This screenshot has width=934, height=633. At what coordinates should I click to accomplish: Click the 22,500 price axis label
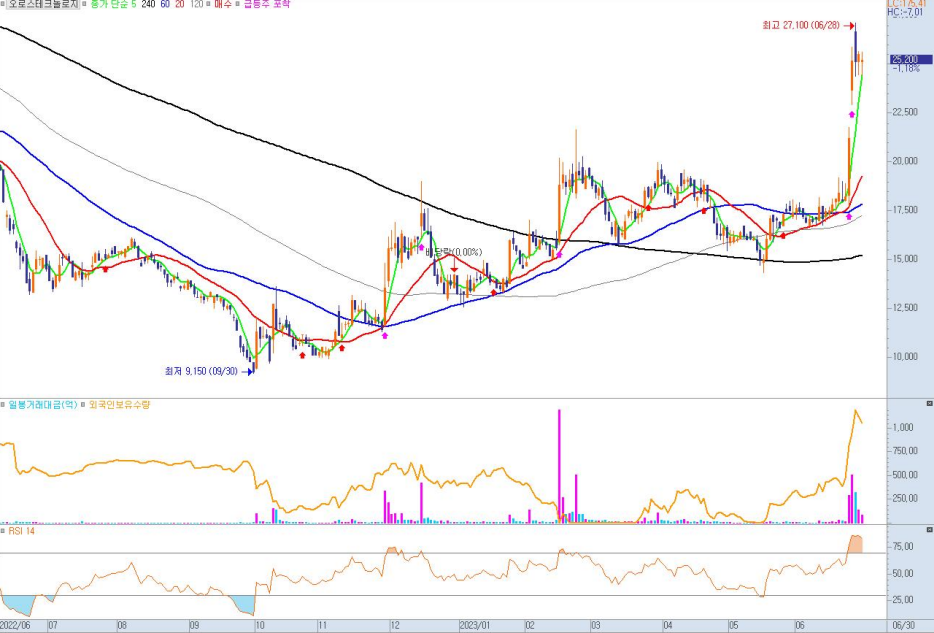tap(905, 112)
